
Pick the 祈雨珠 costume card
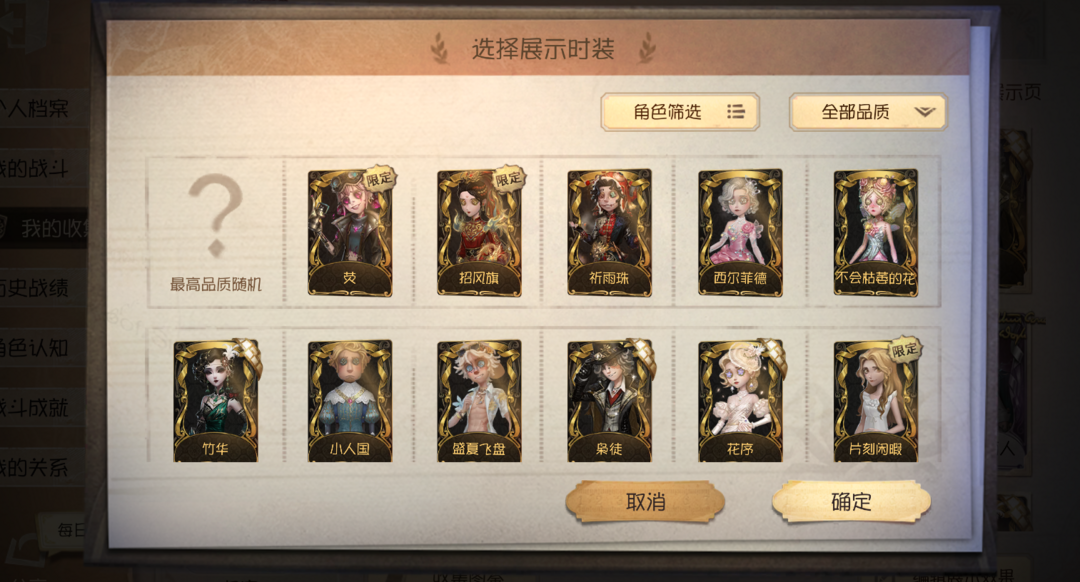tap(610, 233)
